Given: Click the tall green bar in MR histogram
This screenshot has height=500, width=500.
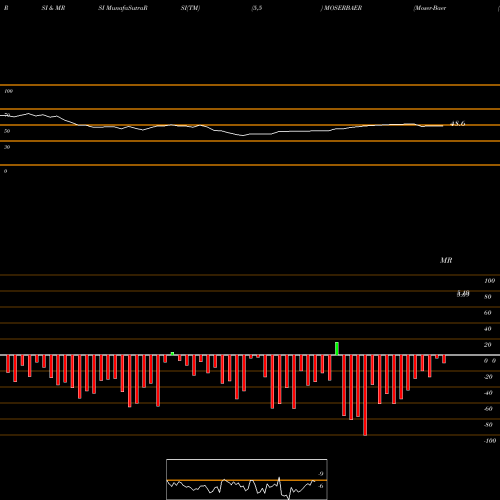Looking at the screenshot, I should (337, 349).
